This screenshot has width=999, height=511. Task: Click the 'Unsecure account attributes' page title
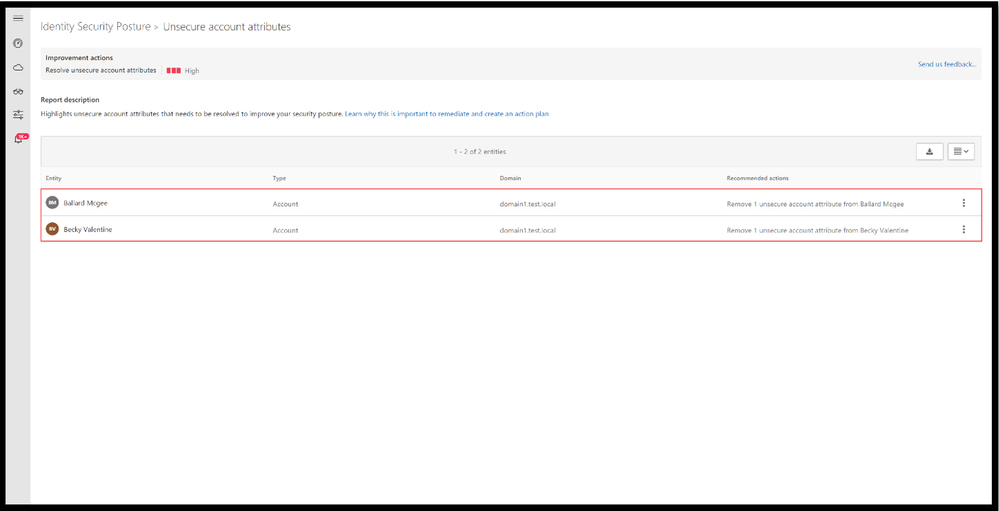227,27
